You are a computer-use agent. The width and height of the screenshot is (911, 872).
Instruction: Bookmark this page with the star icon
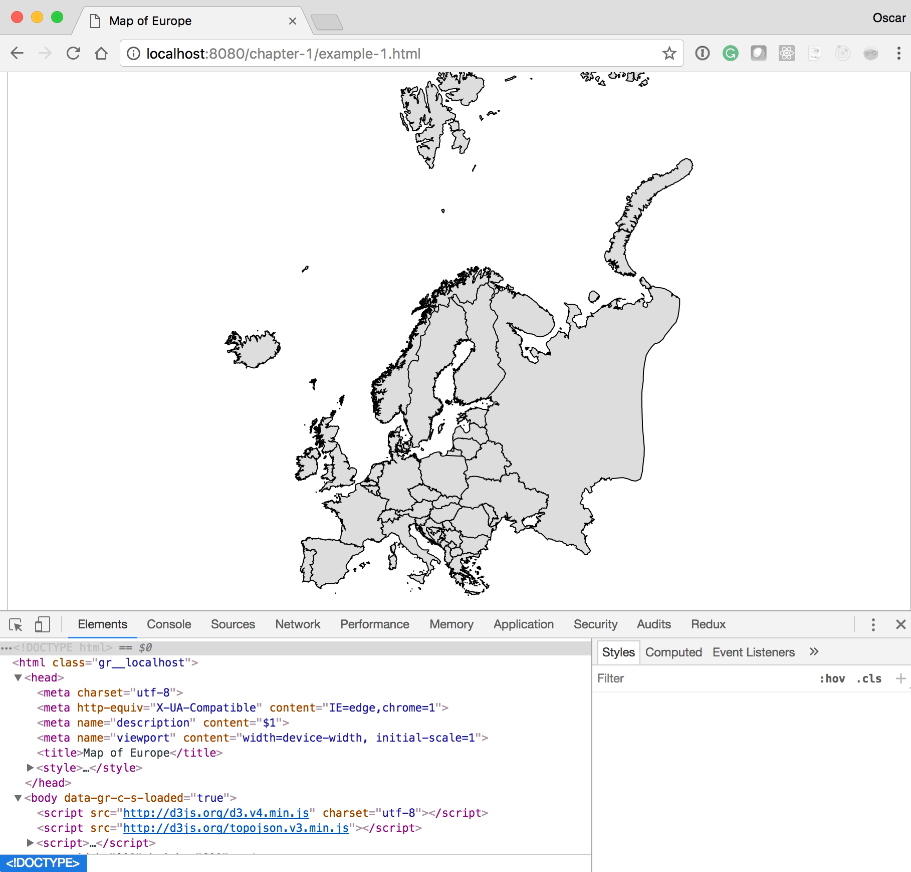669,54
